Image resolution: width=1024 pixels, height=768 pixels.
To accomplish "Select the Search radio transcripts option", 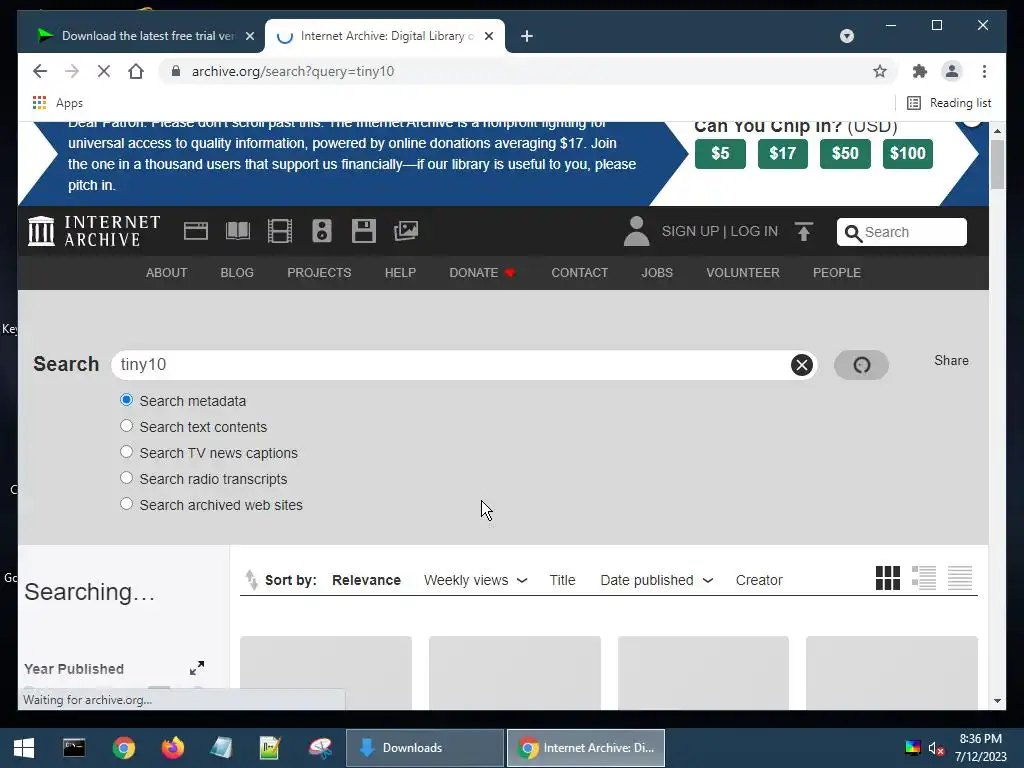I will tap(127, 478).
